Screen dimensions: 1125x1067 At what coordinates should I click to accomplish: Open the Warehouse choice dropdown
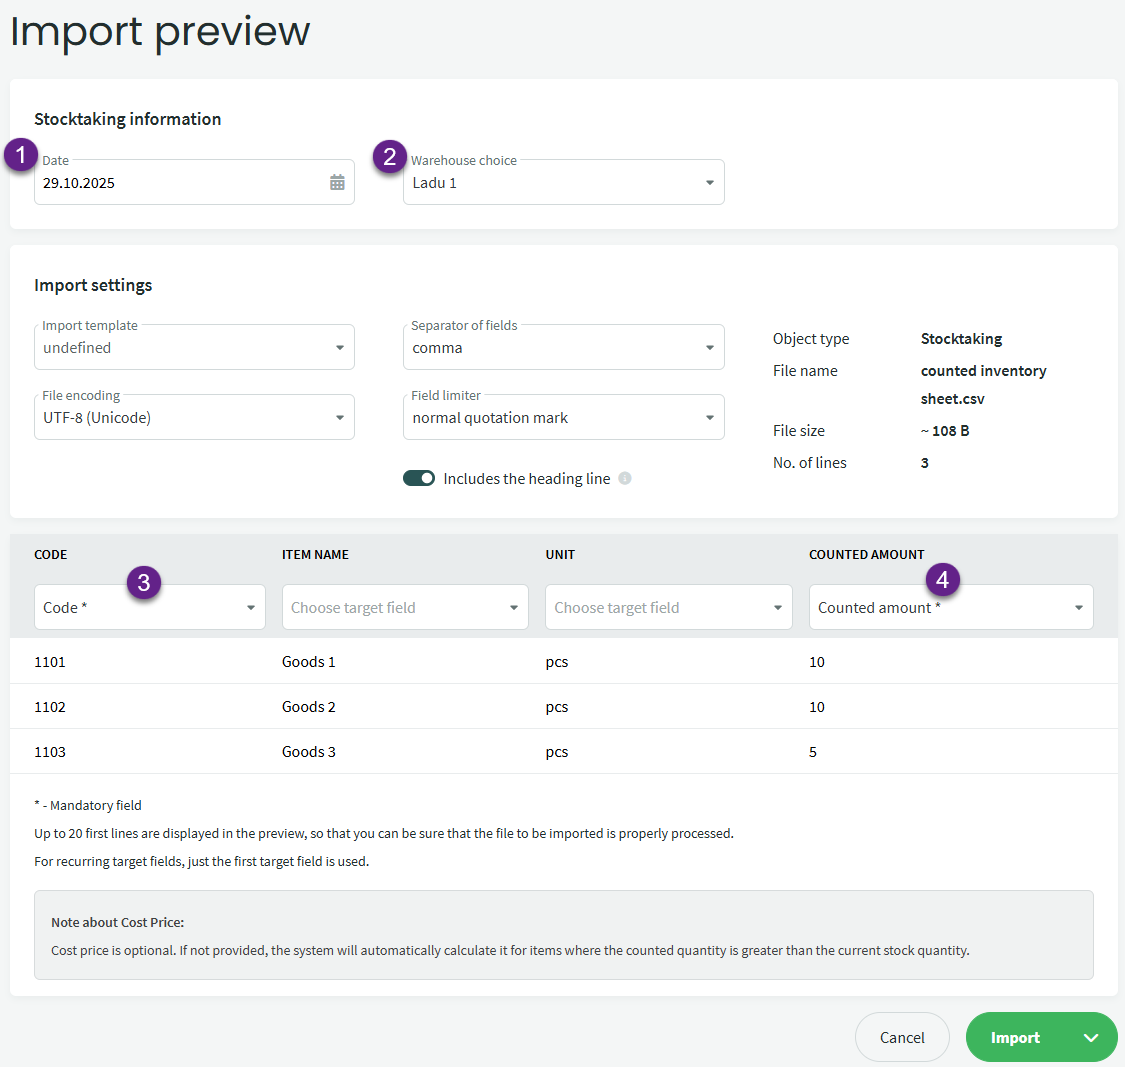click(563, 183)
